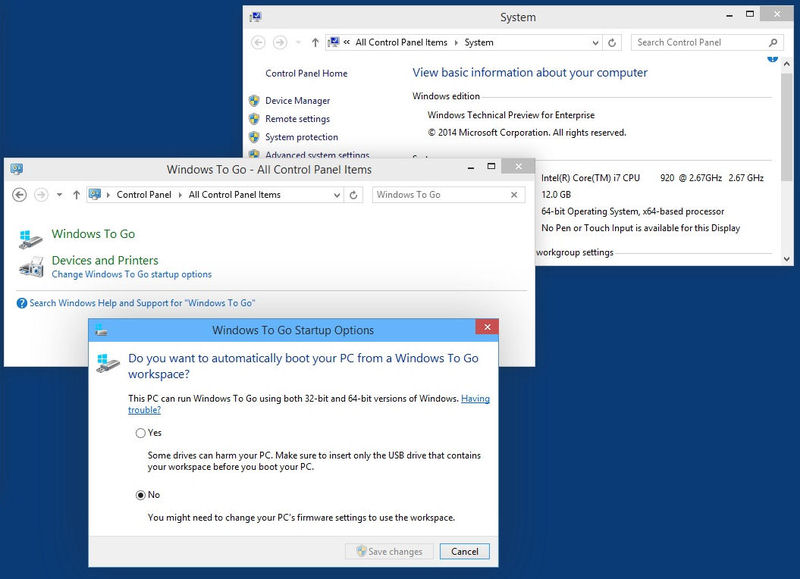Open Advanced system settings link
The height and width of the screenshot is (579, 800).
coord(317,154)
